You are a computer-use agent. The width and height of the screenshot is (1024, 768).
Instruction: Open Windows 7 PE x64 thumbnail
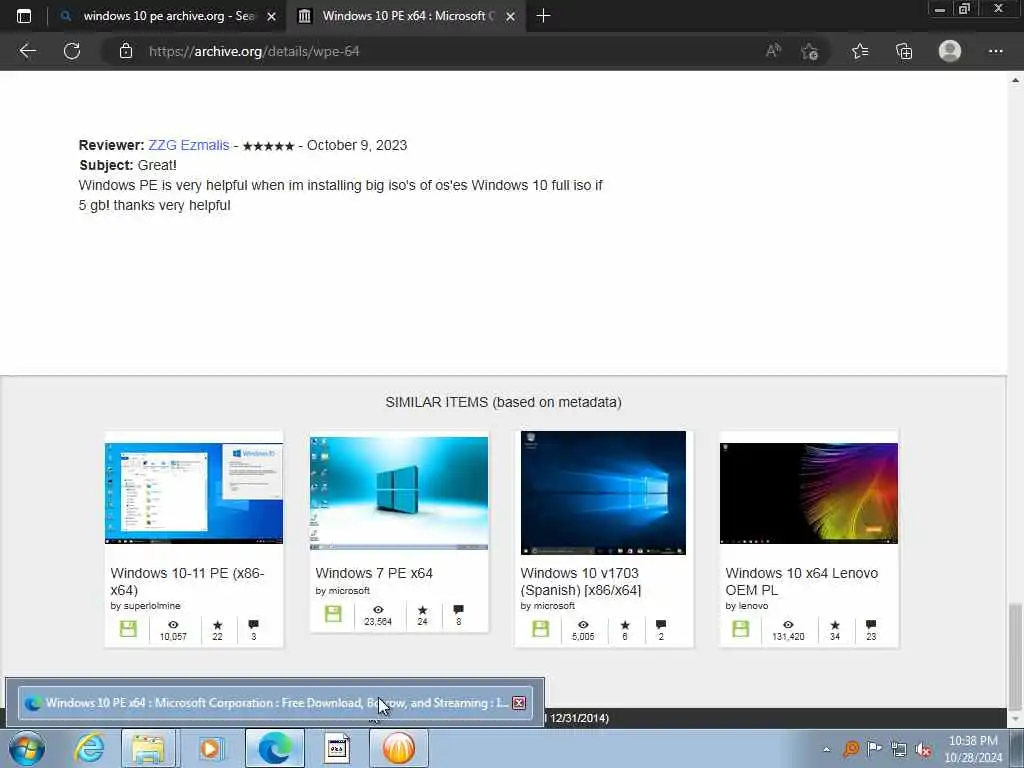point(399,493)
